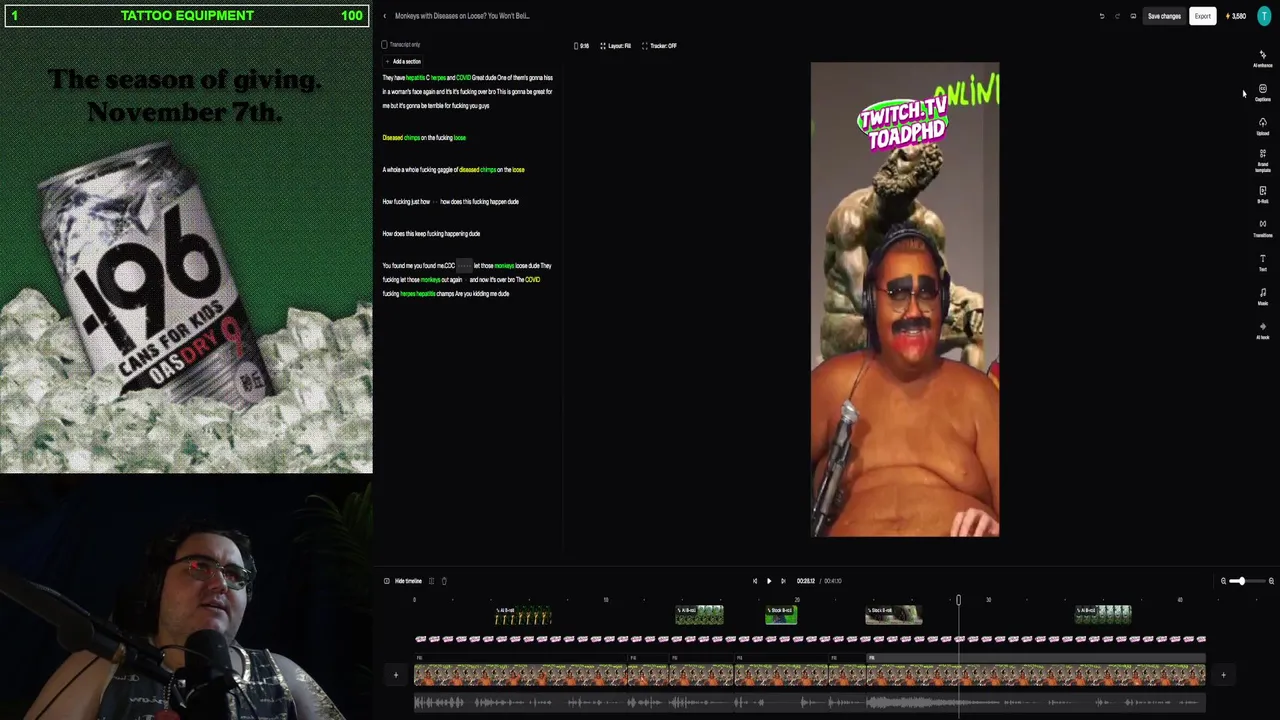
Task: Select the second AI B-roll clip on timeline
Action: [x=699, y=615]
